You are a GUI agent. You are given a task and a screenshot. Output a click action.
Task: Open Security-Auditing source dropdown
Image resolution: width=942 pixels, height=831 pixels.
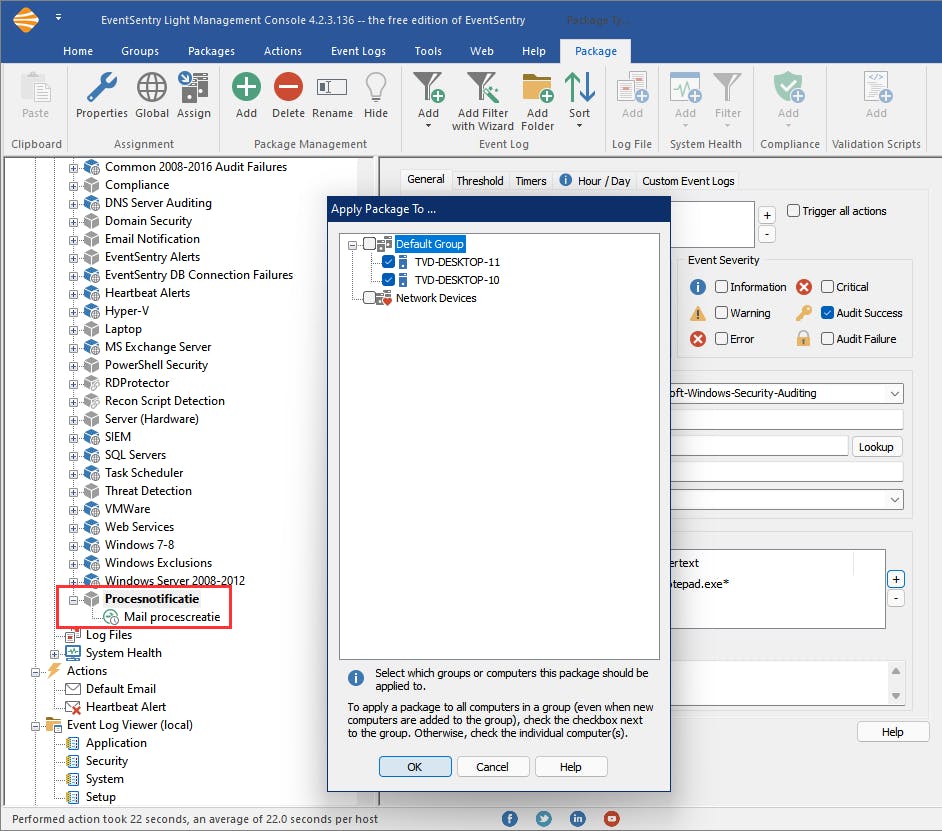[895, 394]
